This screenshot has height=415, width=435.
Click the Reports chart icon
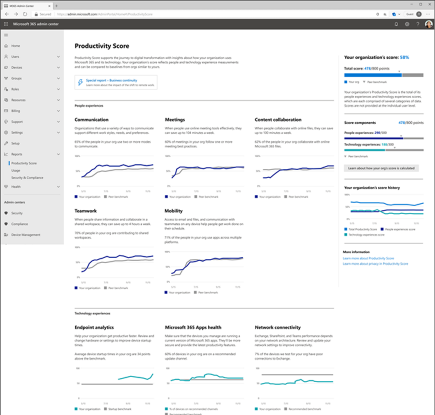[x=6, y=154]
